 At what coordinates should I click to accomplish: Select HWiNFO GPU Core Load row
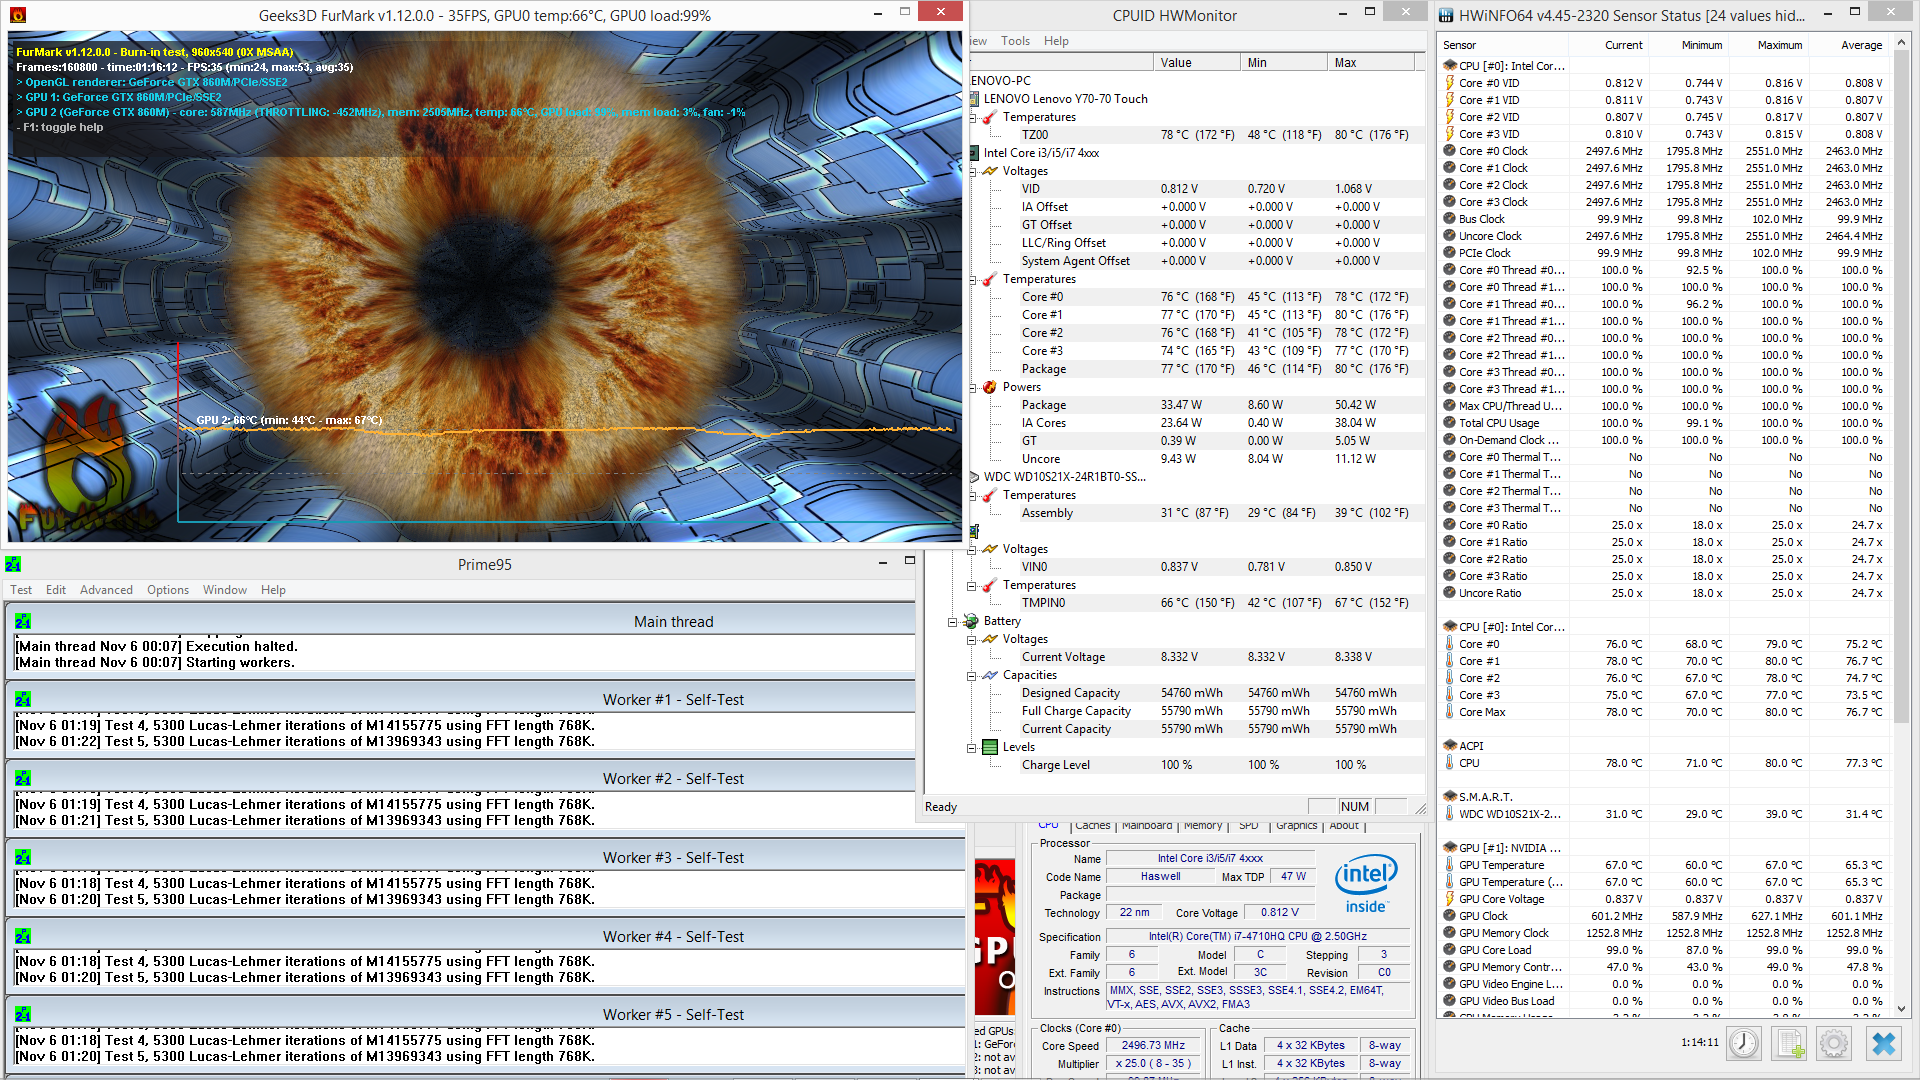click(1664, 950)
